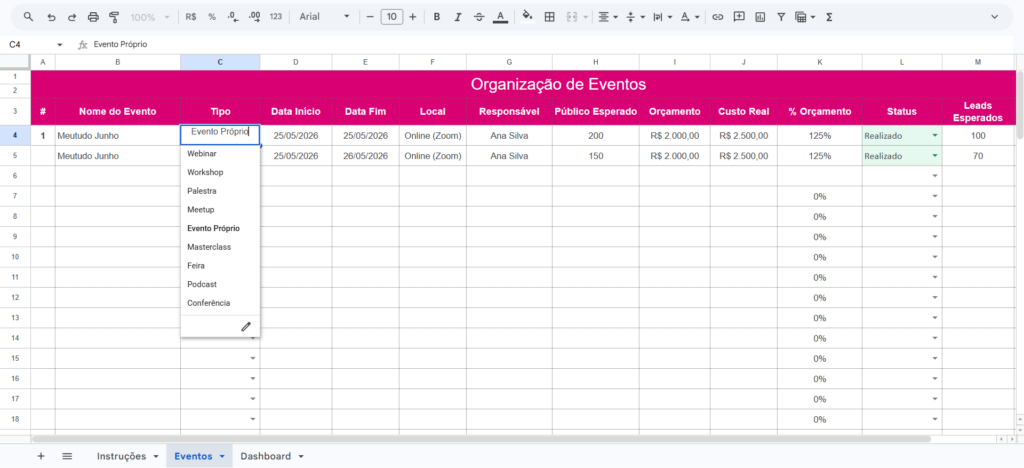Redo the last action
The width and height of the screenshot is (1024, 468).
[x=72, y=17]
